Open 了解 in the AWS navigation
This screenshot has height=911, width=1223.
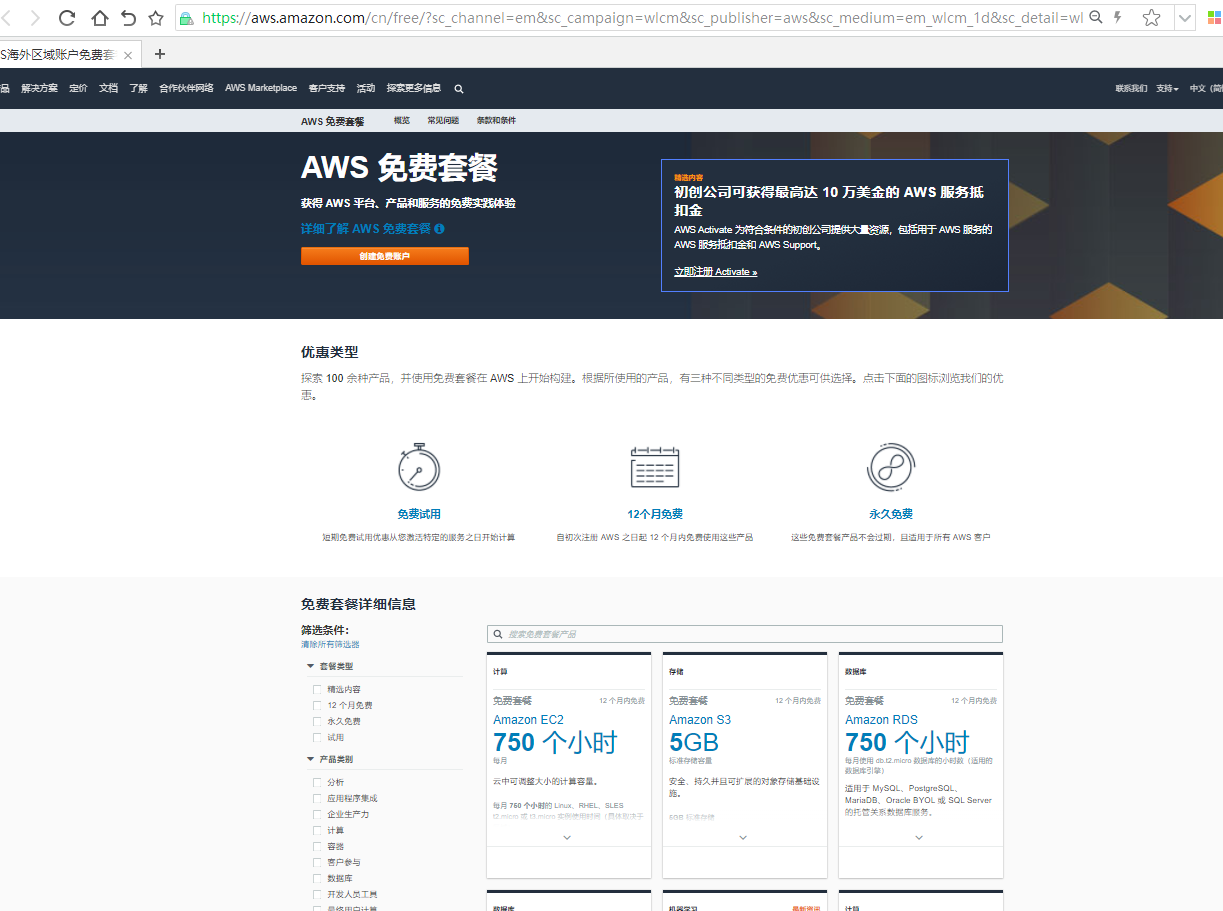click(138, 88)
